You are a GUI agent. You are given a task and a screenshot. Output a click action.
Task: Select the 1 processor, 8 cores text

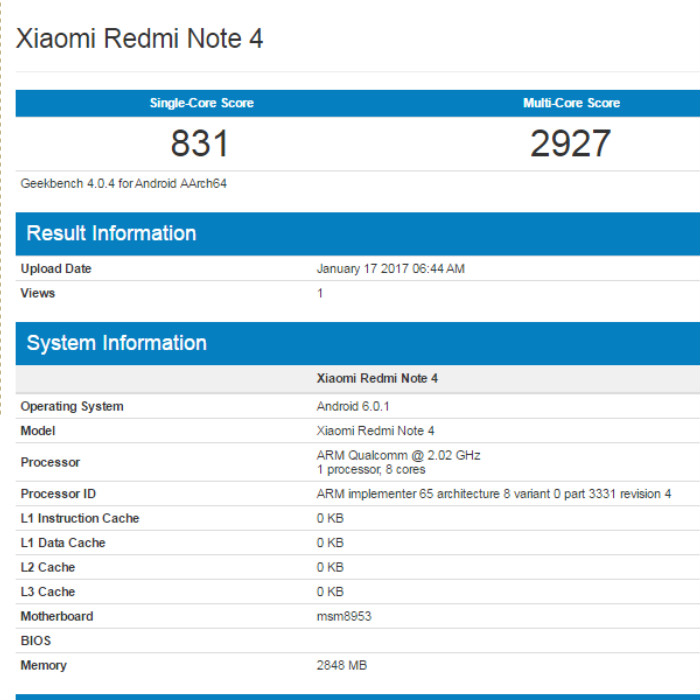coord(371,470)
